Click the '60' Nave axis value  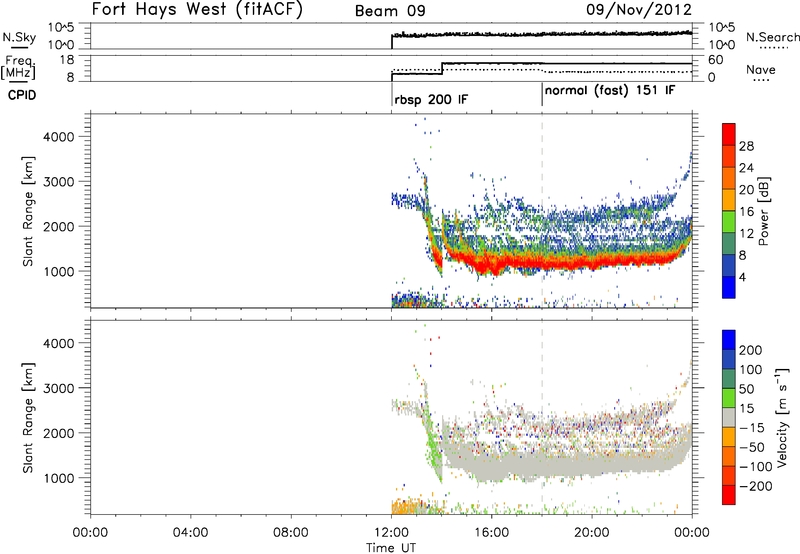click(x=716, y=60)
